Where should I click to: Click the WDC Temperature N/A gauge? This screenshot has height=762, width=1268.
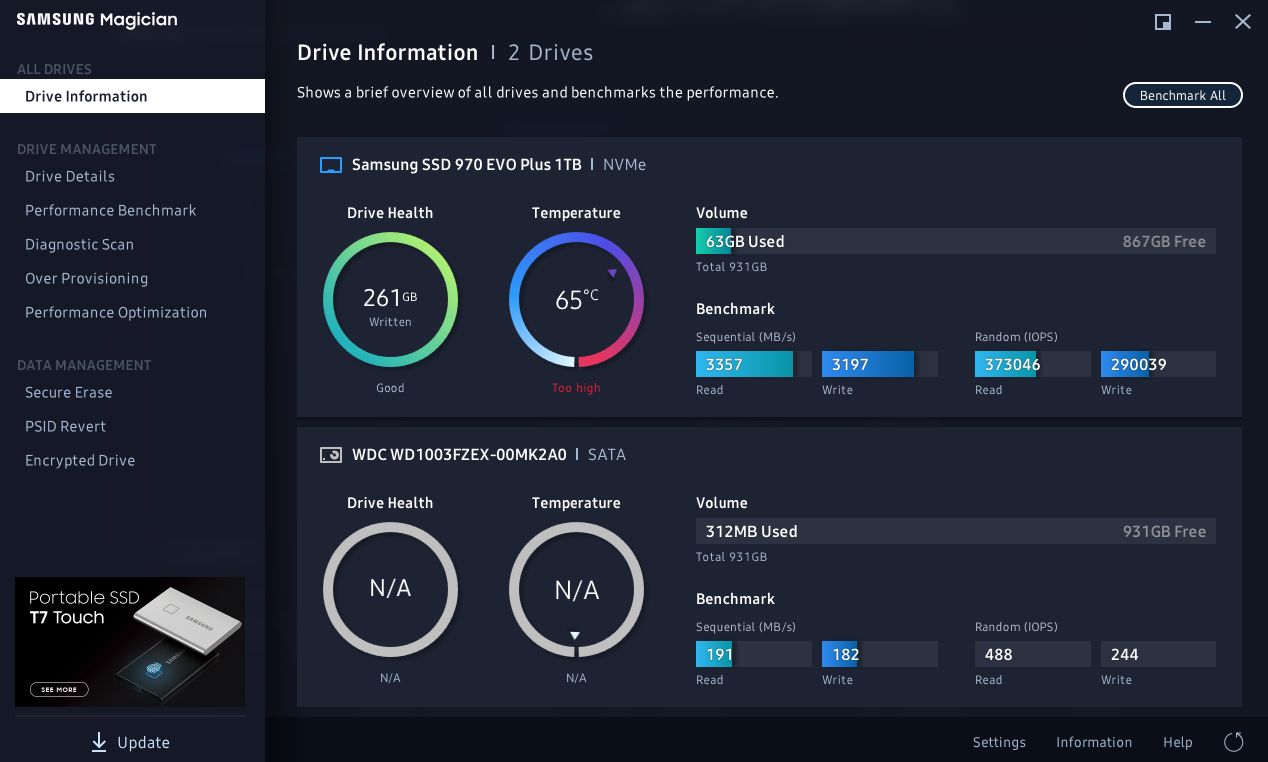click(576, 590)
